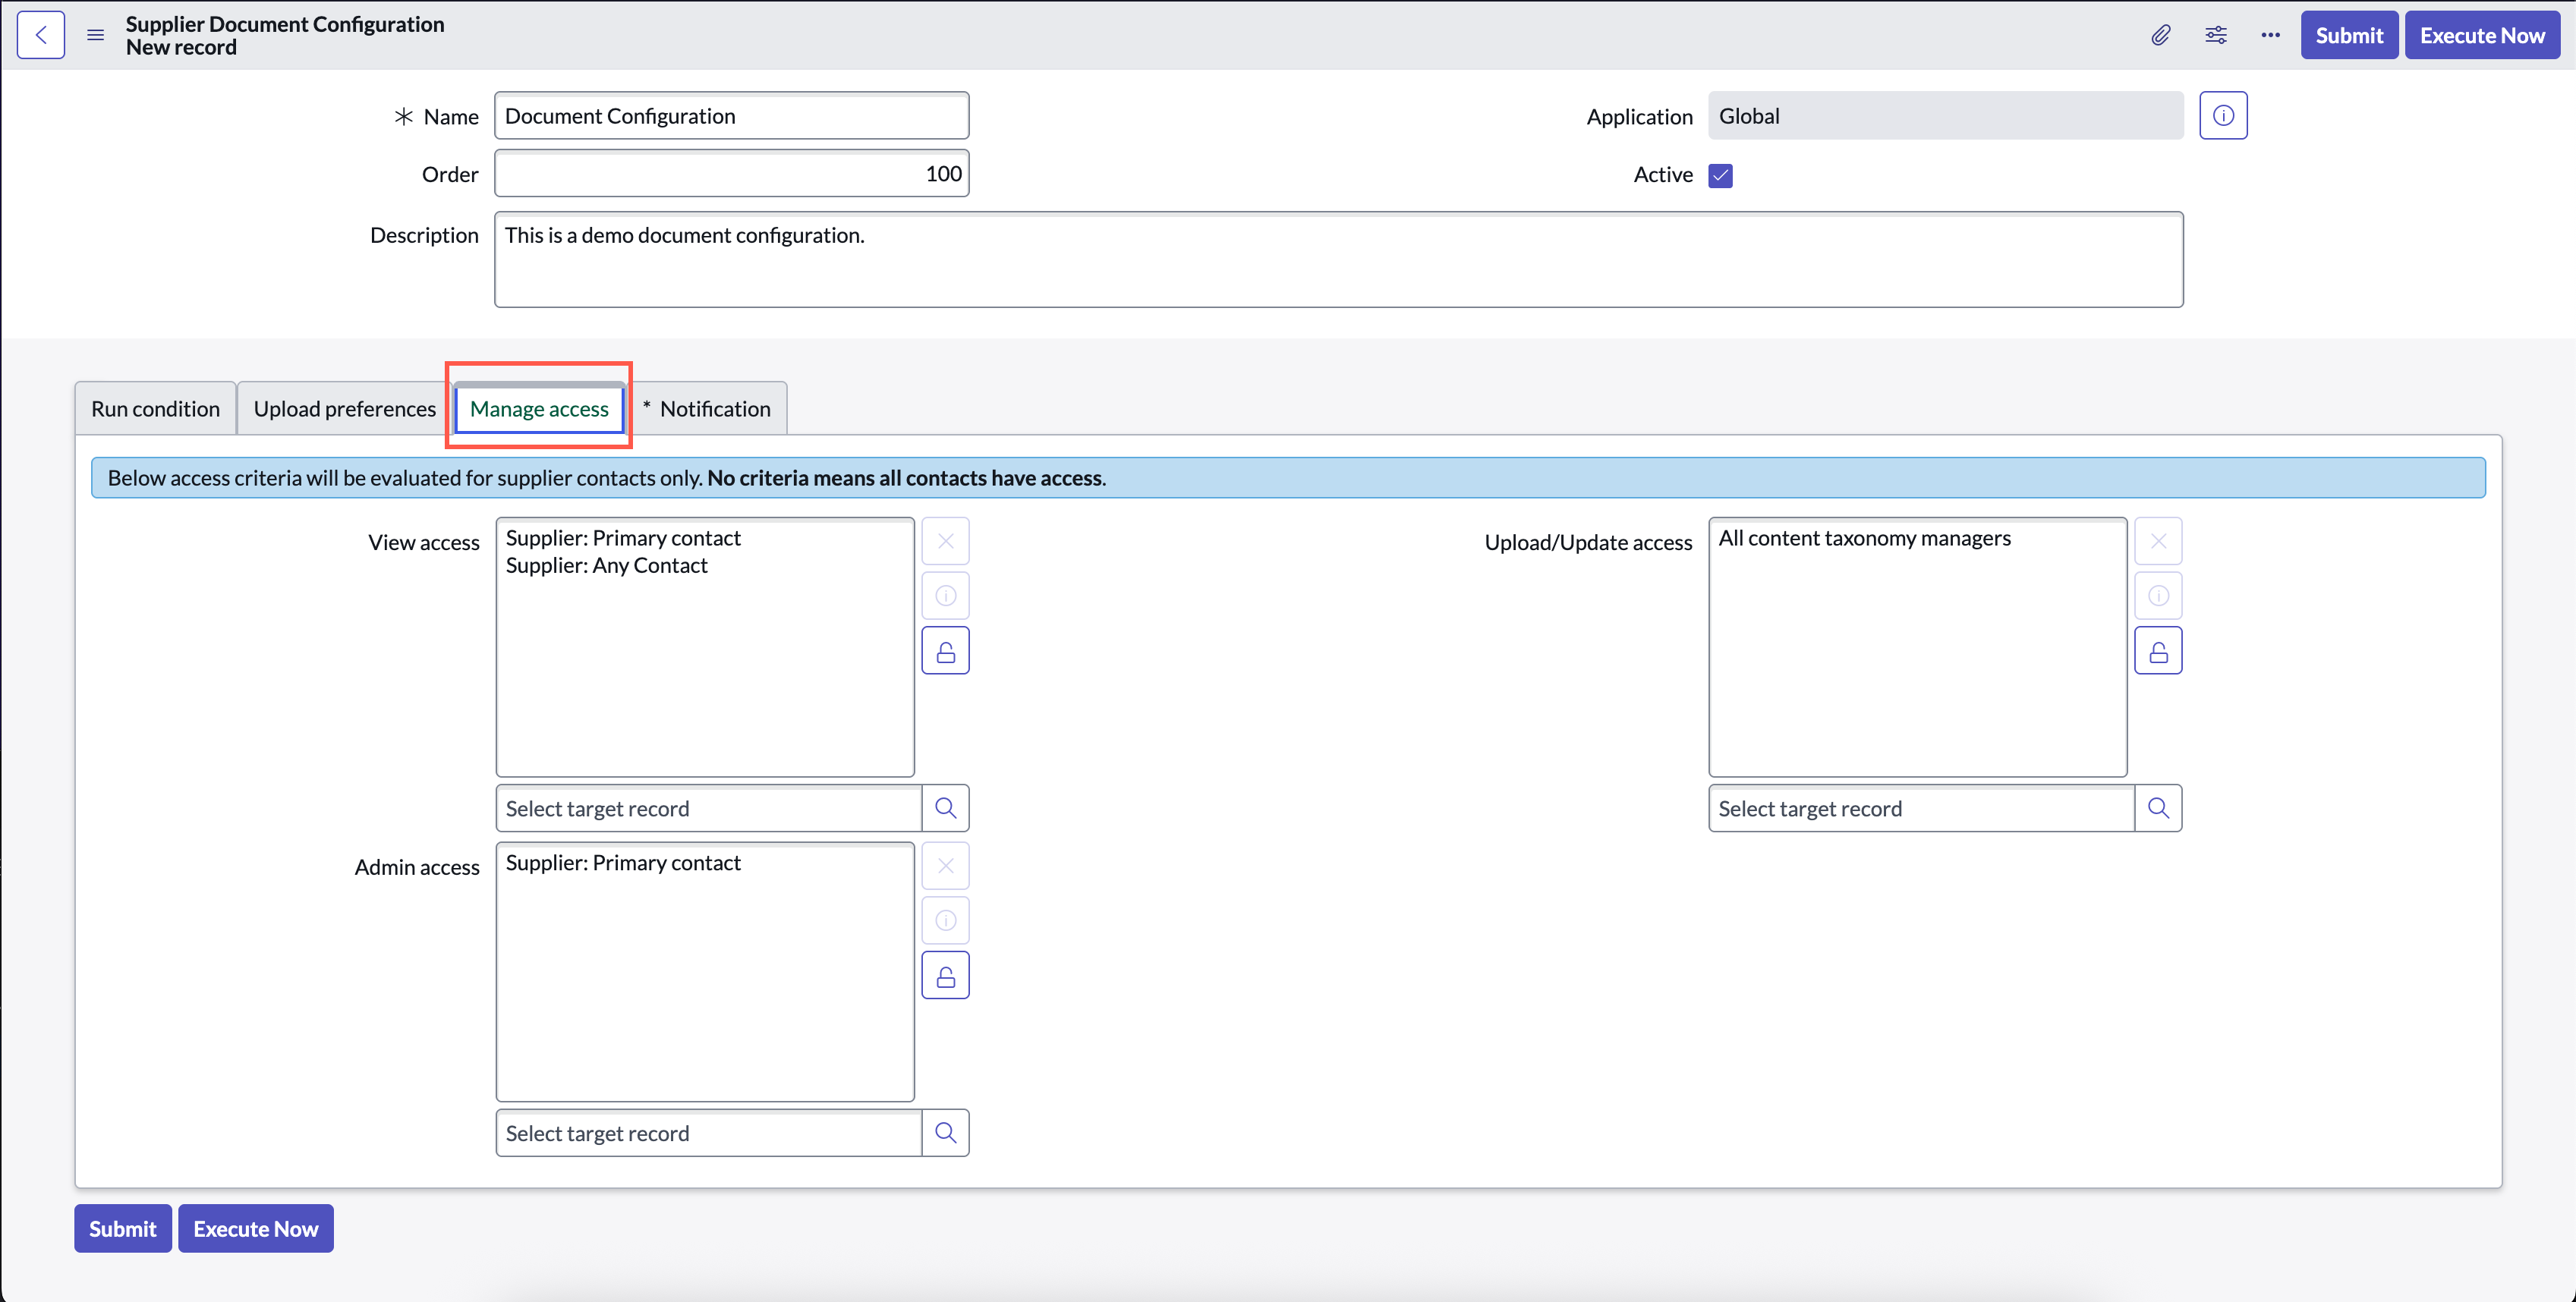The height and width of the screenshot is (1302, 2576).
Task: Open the Notification tab
Action: coord(707,409)
